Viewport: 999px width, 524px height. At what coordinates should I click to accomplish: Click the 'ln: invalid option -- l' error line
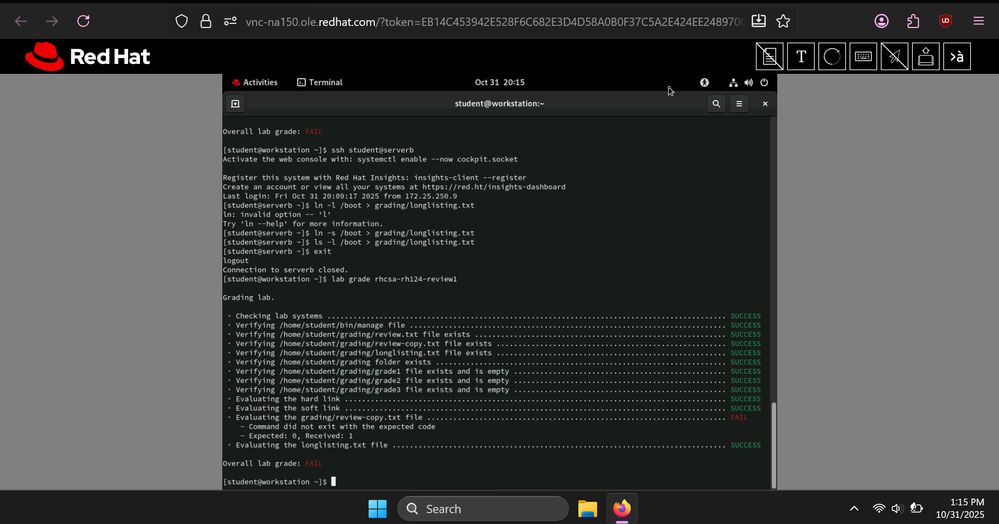coord(277,215)
